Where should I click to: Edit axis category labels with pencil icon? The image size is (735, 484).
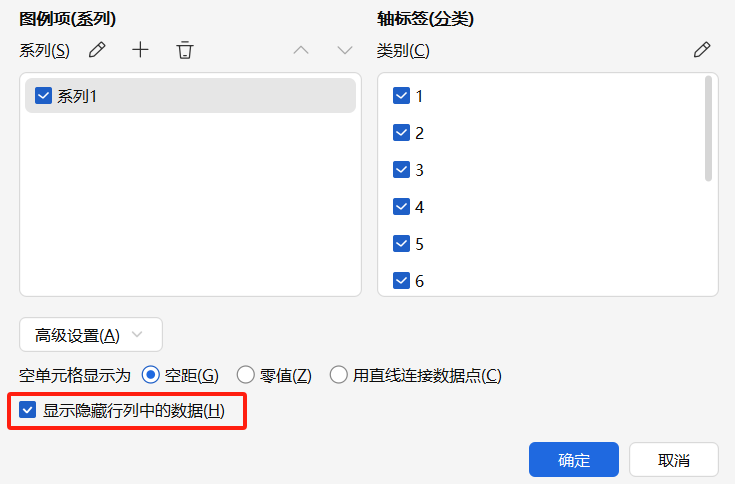pos(702,50)
